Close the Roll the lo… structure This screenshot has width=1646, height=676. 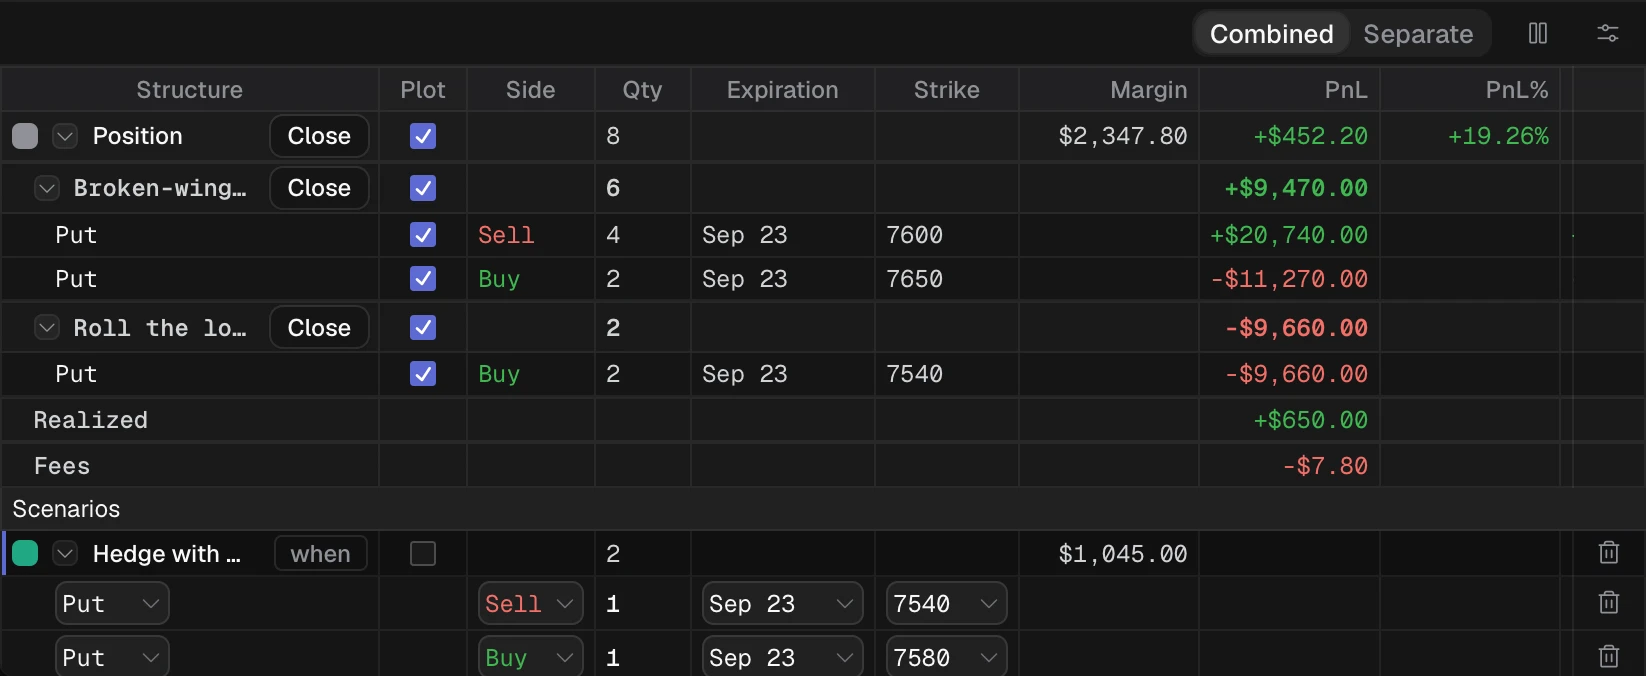(x=319, y=328)
